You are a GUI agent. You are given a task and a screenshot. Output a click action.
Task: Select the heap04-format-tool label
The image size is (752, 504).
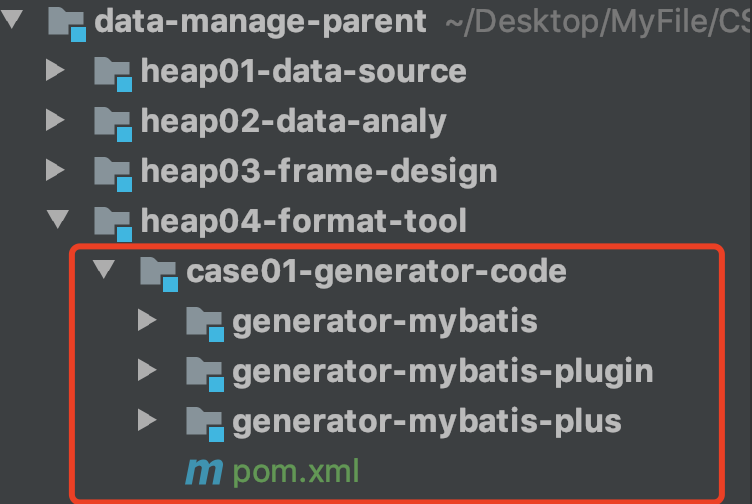[304, 222]
